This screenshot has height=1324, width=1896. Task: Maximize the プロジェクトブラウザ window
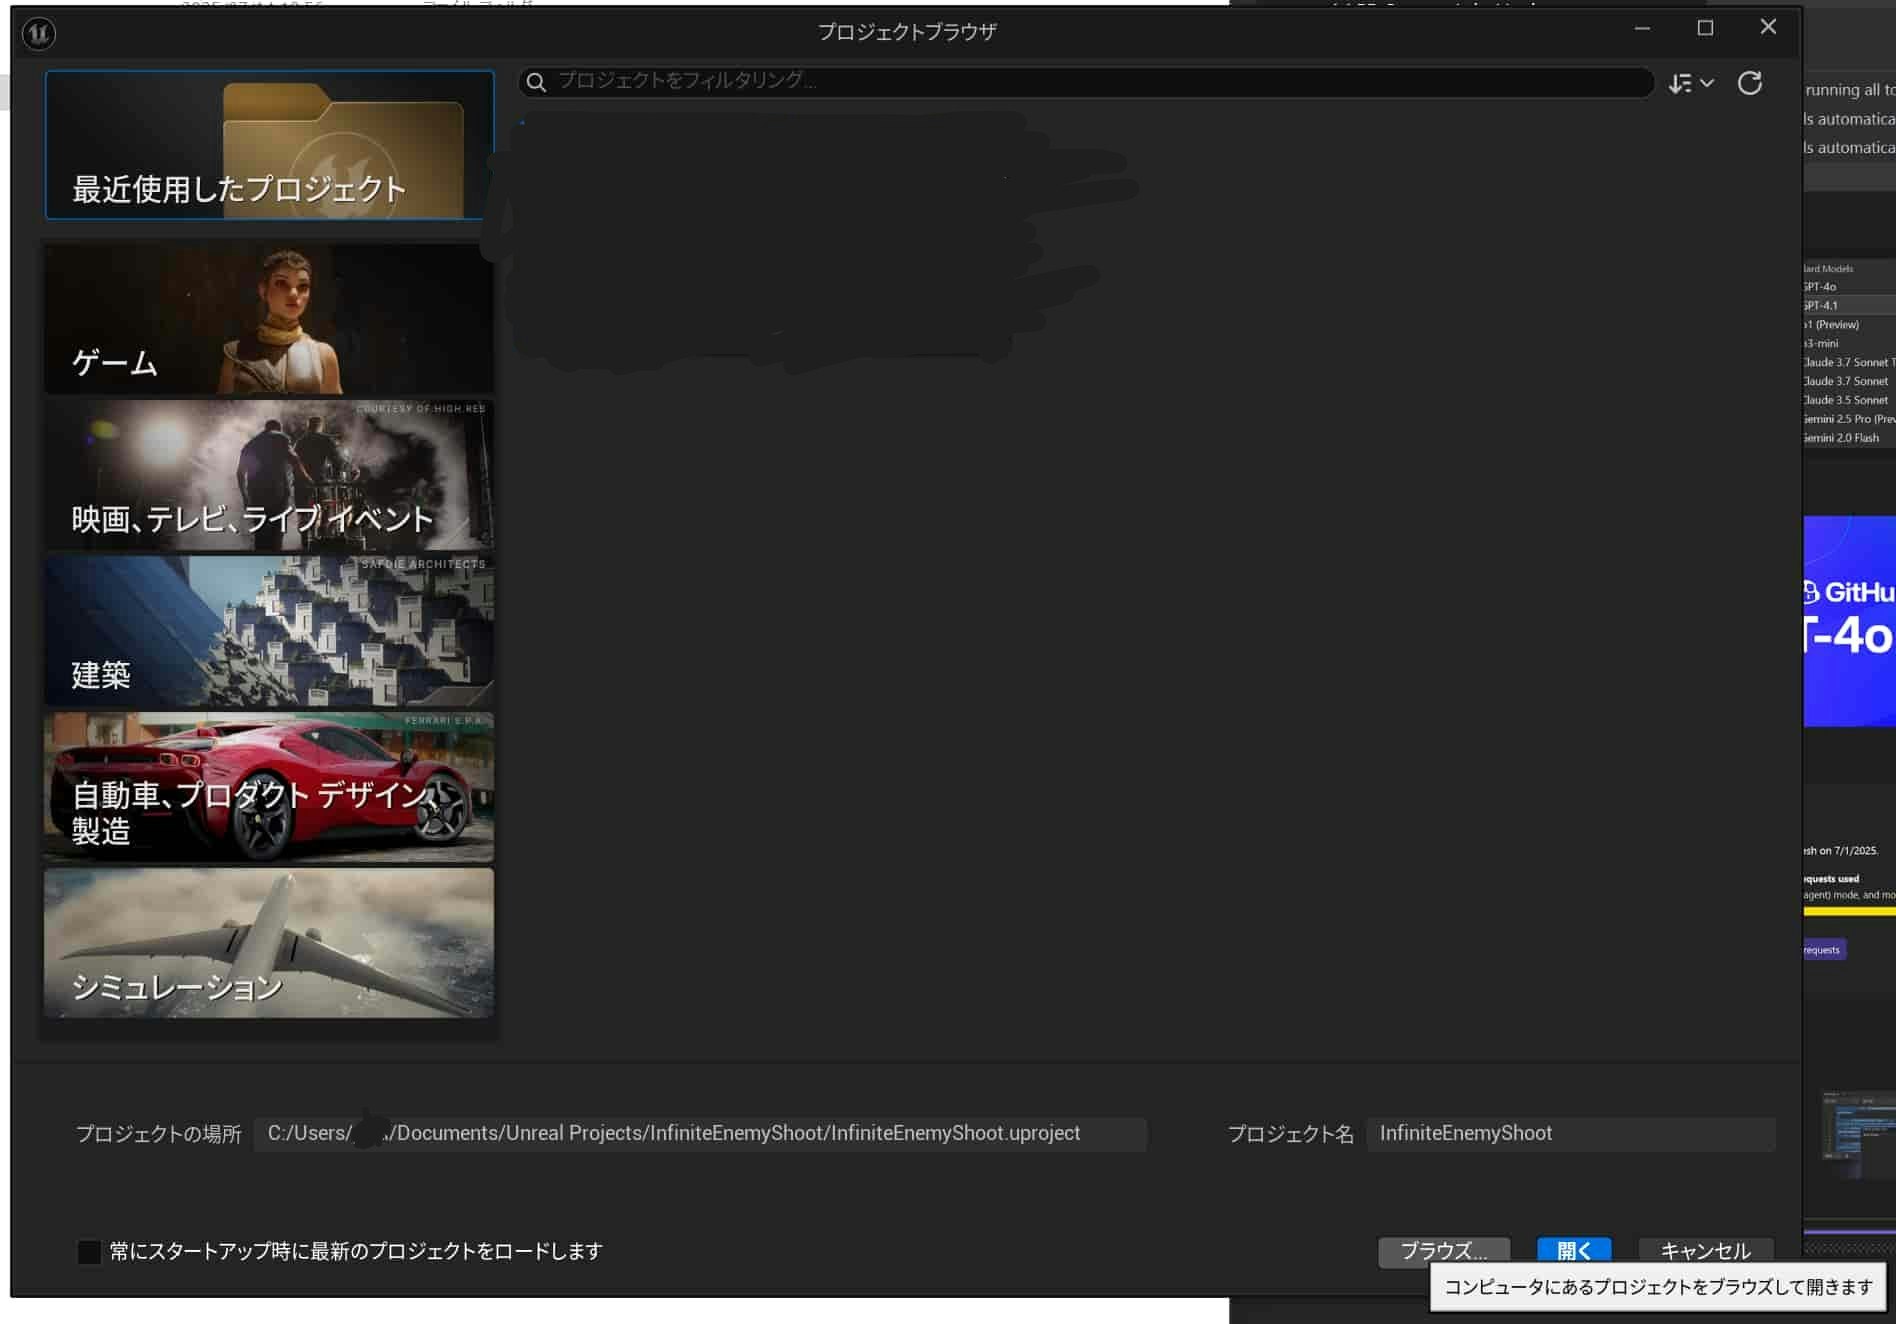point(1705,29)
